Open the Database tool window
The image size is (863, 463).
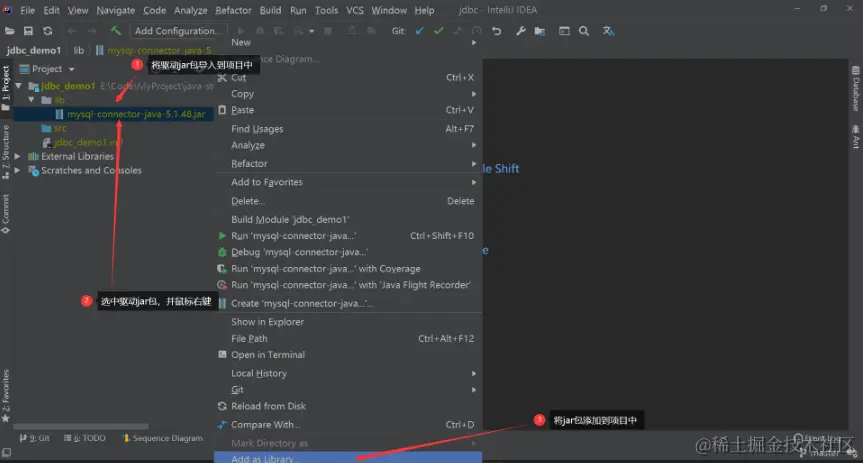click(x=855, y=89)
